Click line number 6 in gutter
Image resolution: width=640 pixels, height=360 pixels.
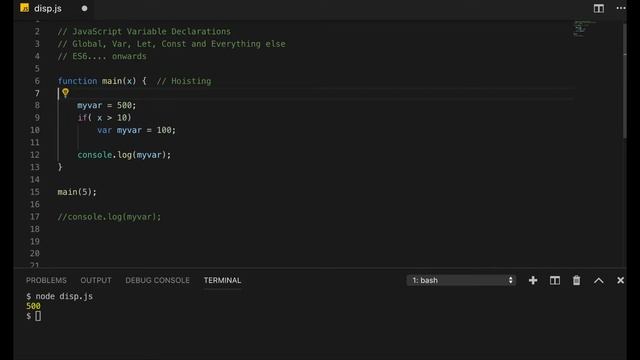pos(37,81)
